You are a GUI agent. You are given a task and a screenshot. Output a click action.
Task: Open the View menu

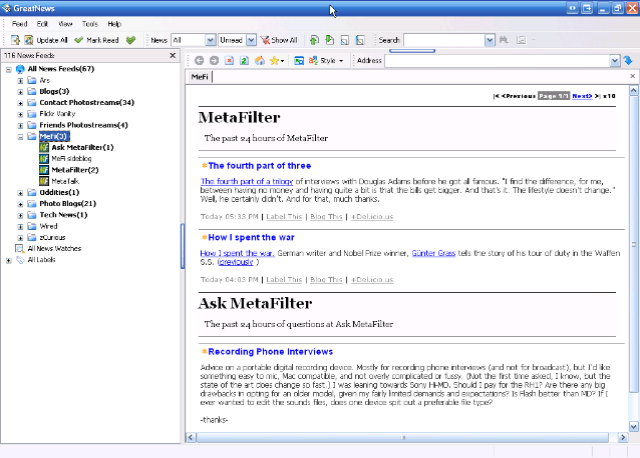[65, 24]
